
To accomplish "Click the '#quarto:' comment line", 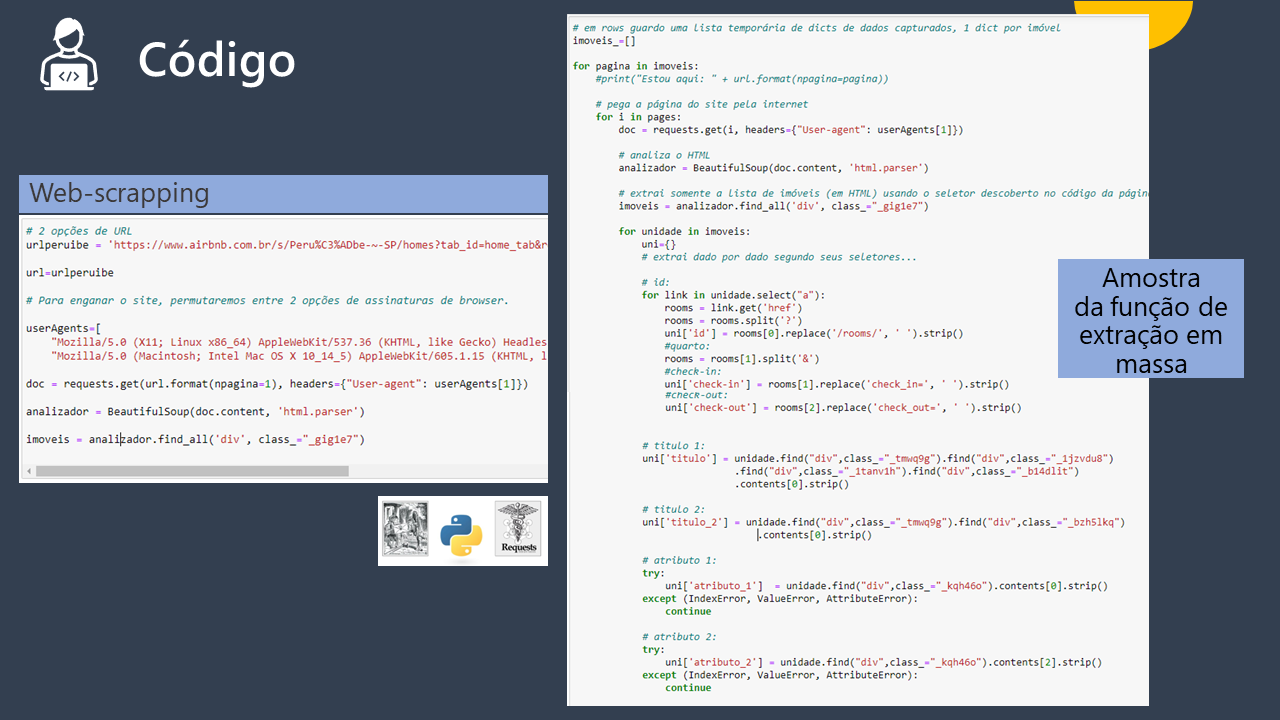I will coord(688,346).
